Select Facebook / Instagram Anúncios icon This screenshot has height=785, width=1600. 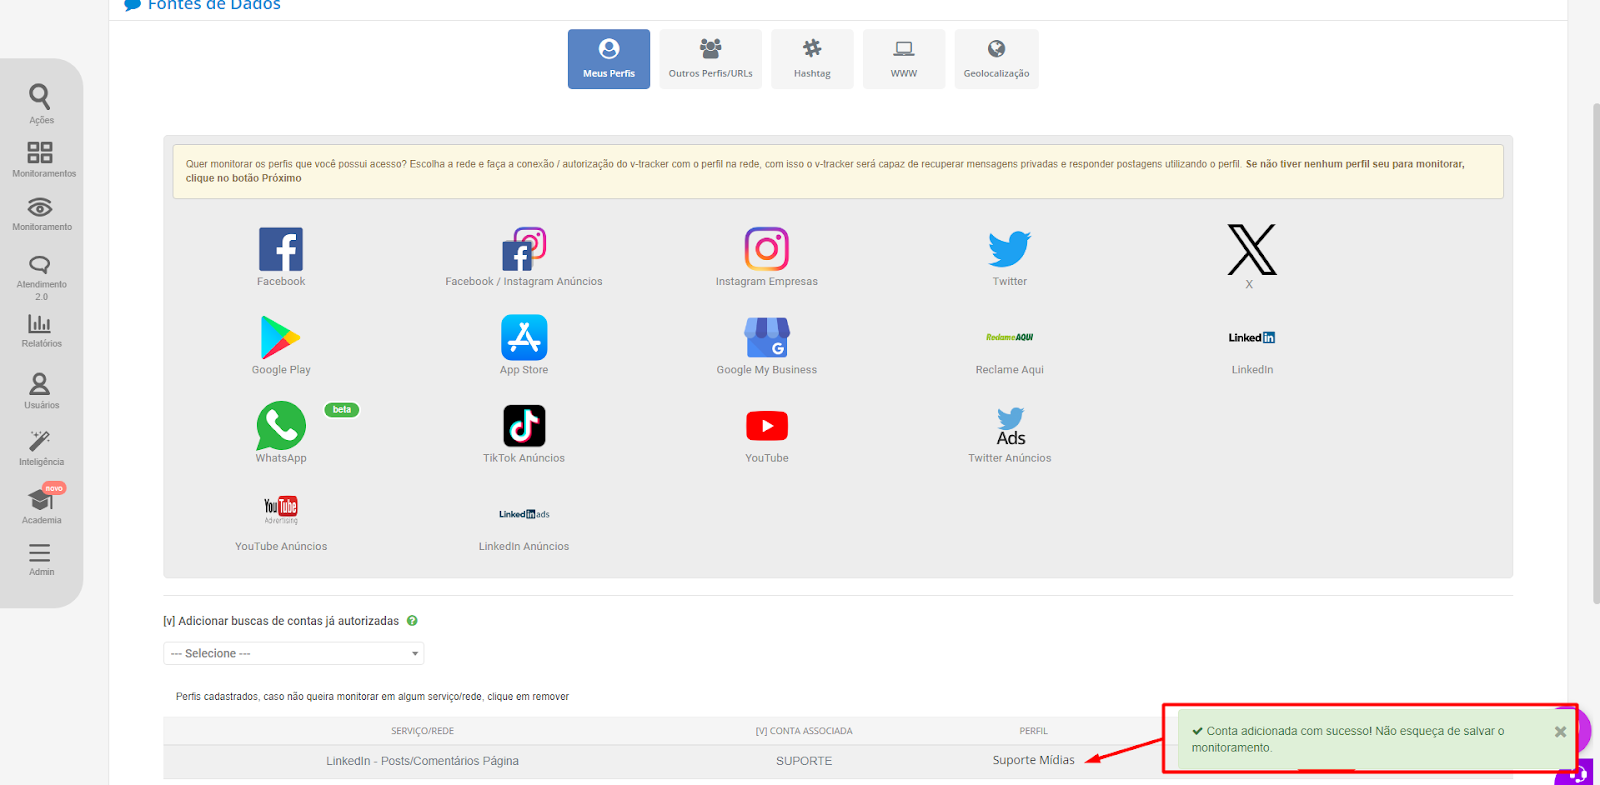(524, 249)
